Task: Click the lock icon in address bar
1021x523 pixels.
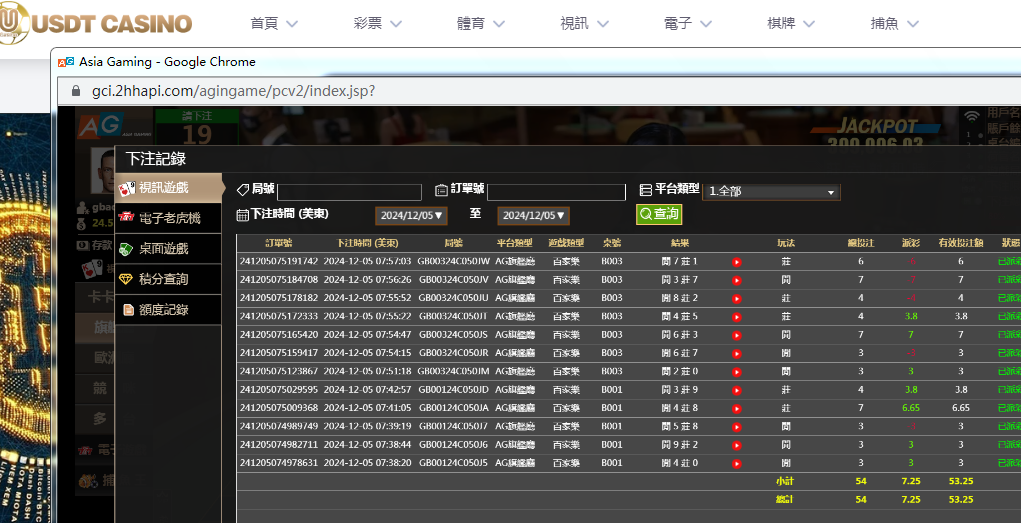Action: click(77, 91)
